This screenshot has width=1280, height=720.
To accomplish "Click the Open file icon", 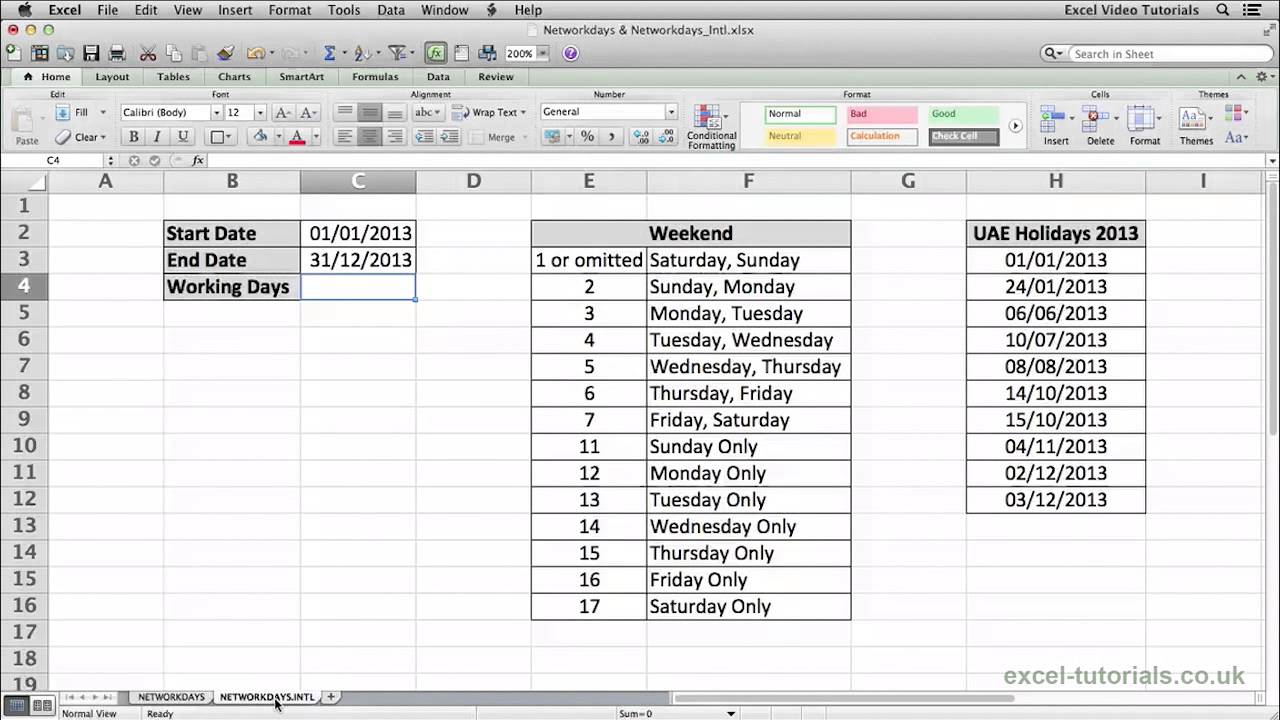I will tap(66, 53).
